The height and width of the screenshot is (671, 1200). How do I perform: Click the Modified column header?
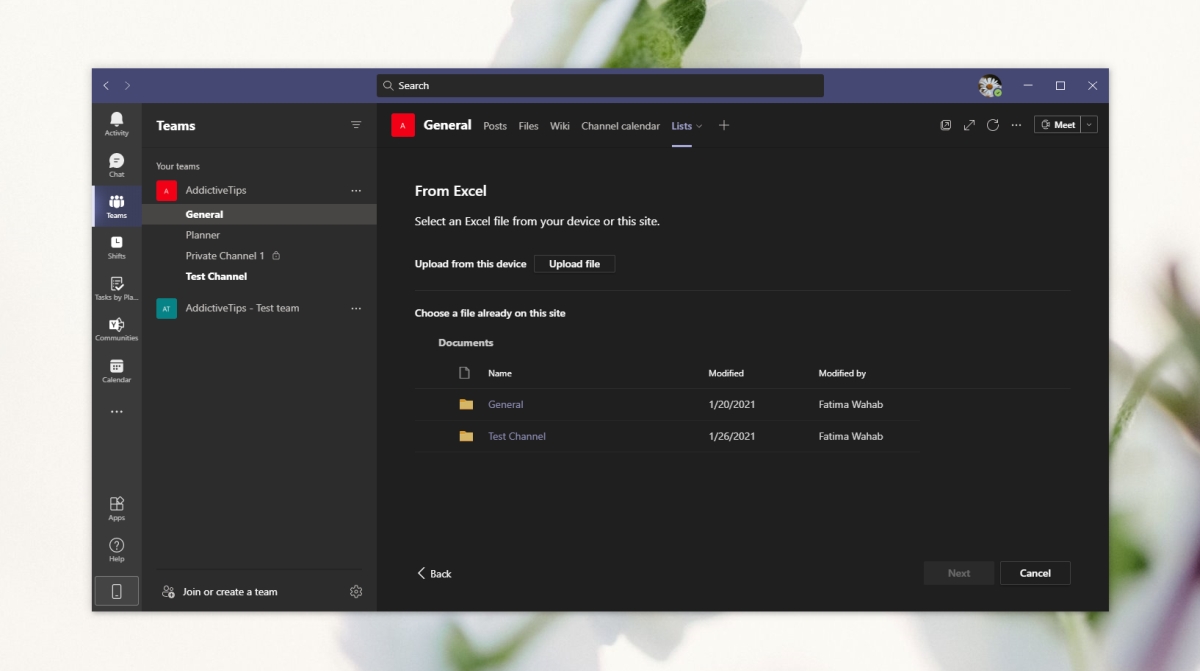click(x=726, y=373)
